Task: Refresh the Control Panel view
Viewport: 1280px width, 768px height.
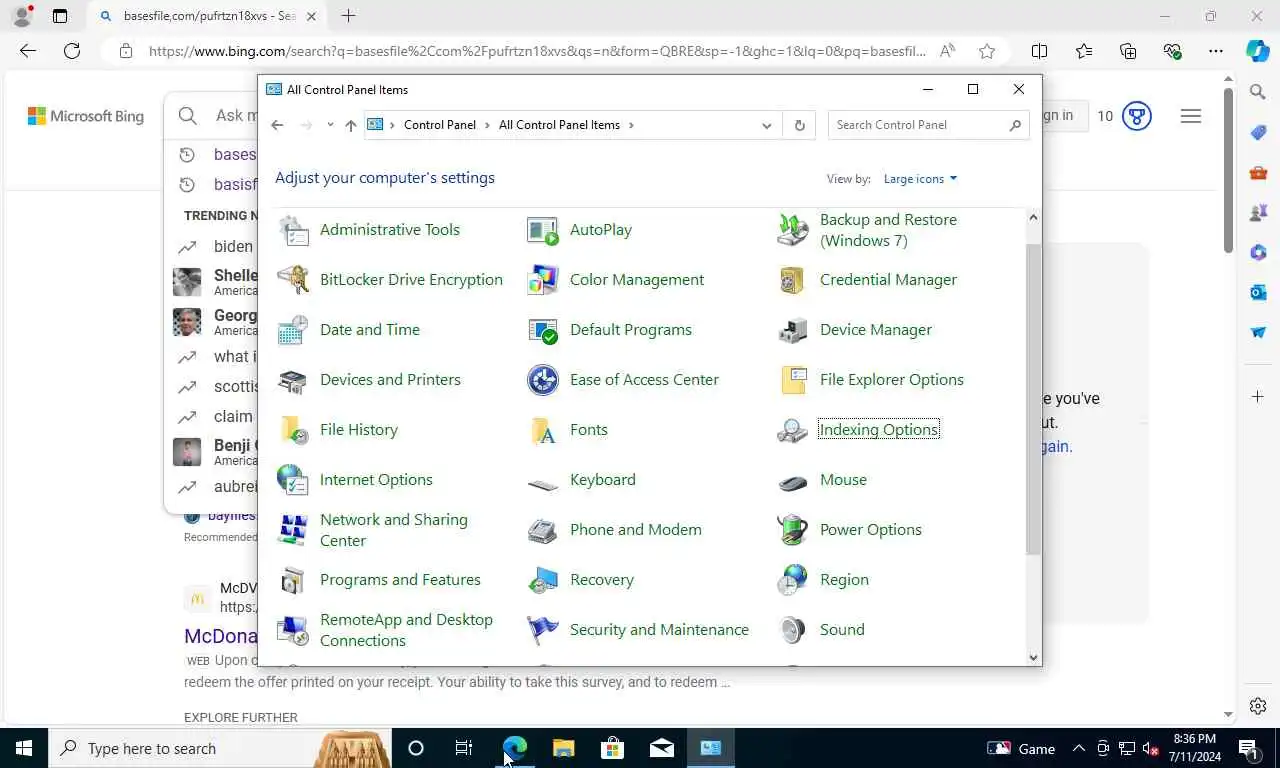Action: [799, 125]
